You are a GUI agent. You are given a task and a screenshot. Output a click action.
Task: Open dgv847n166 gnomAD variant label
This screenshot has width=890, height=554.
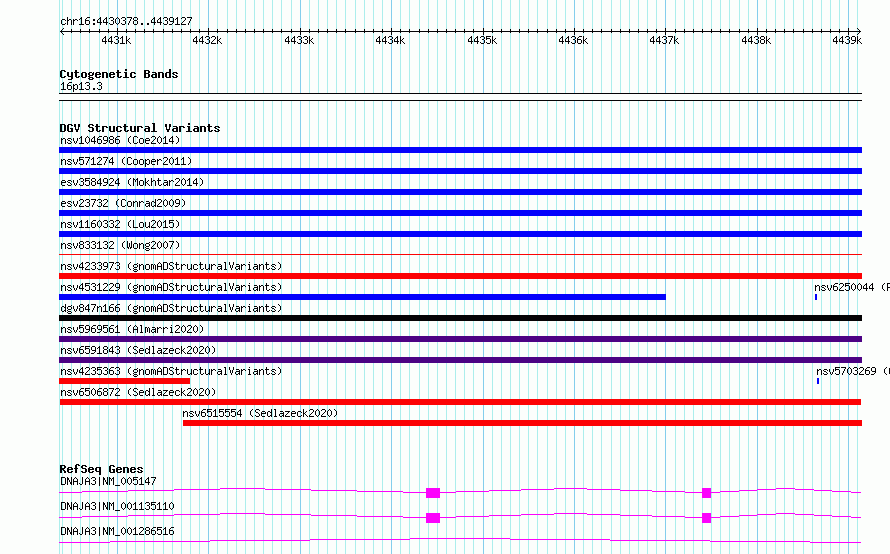[171, 308]
